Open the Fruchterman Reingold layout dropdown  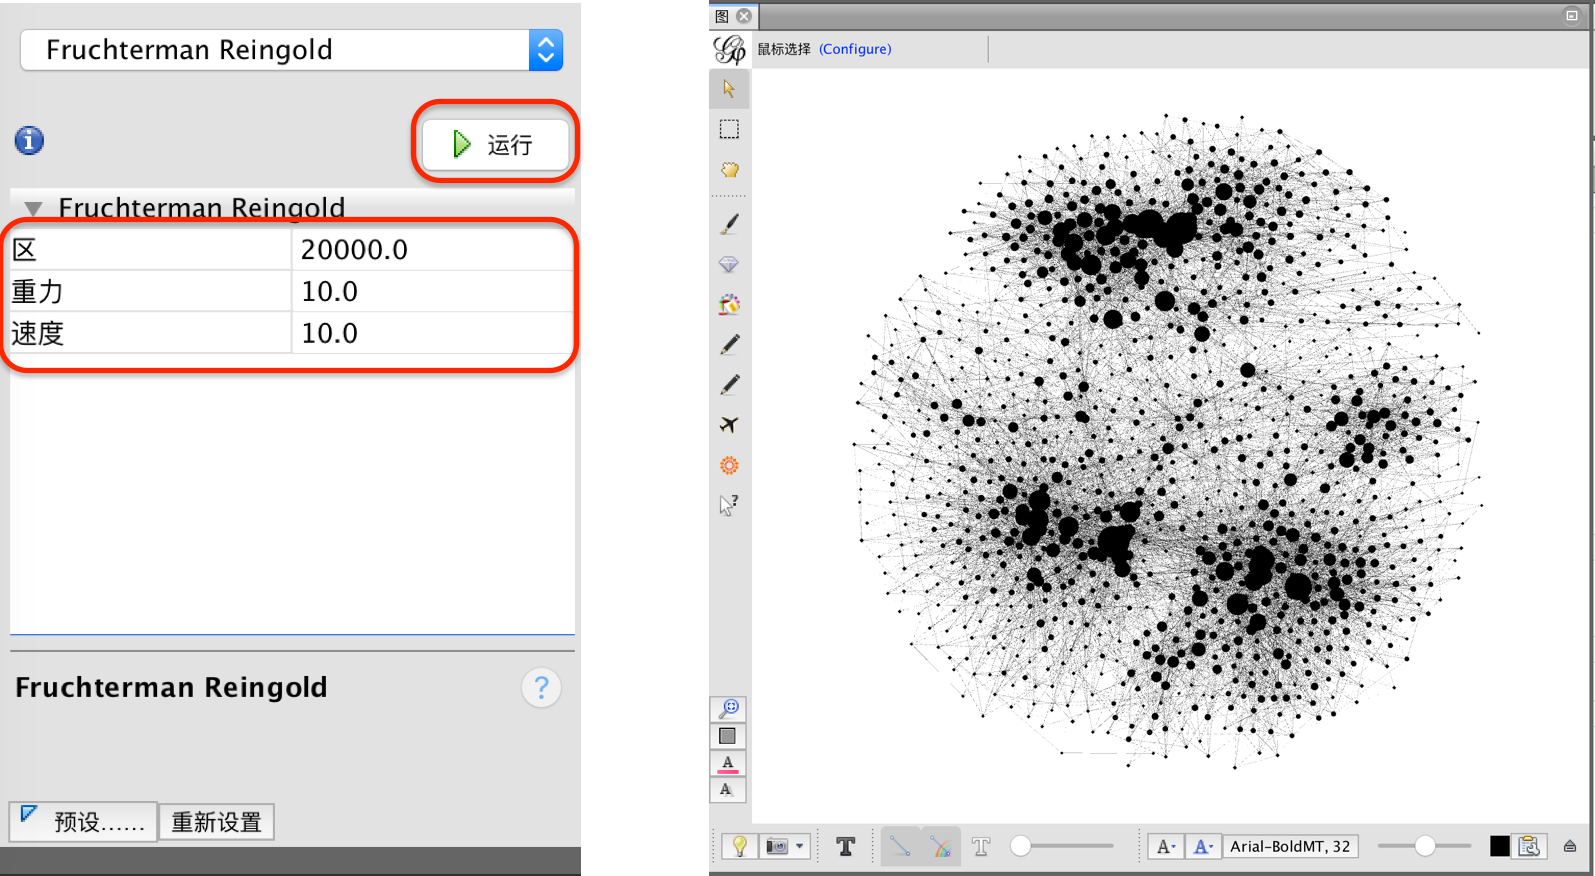[x=545, y=50]
